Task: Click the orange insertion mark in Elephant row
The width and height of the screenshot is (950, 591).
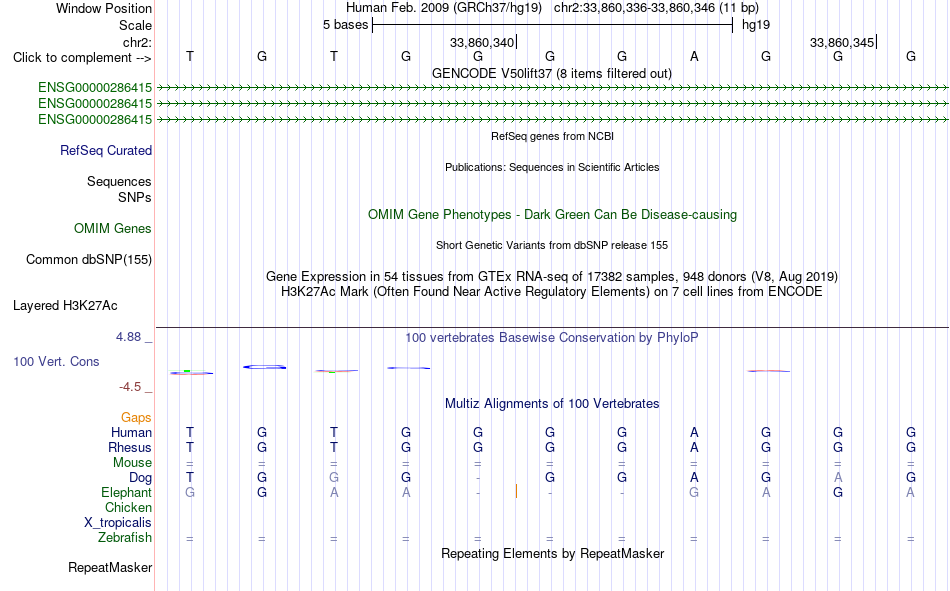Action: coord(516,491)
